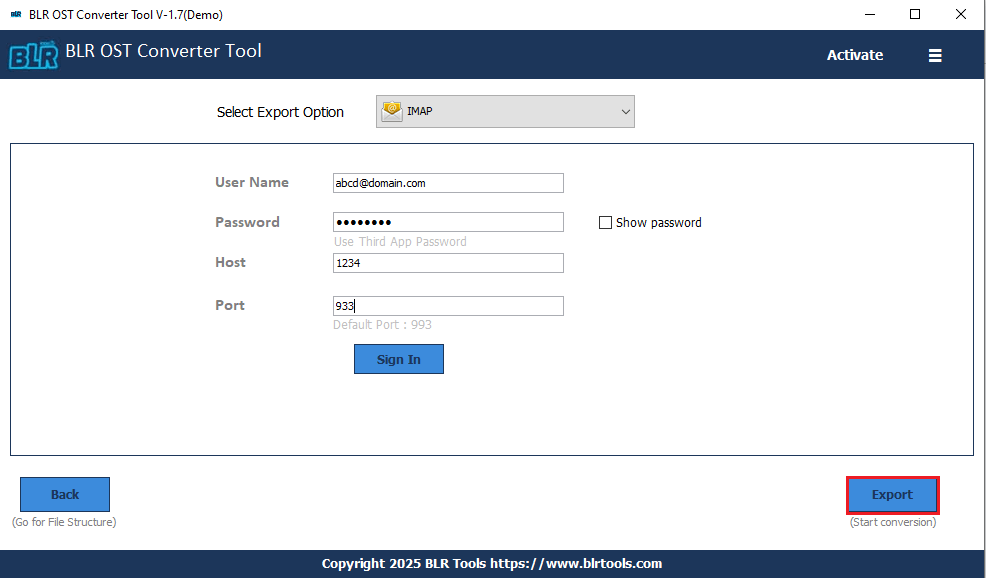This screenshot has width=986, height=578.
Task: Click Back to go to File Structure
Action: pyautogui.click(x=64, y=494)
